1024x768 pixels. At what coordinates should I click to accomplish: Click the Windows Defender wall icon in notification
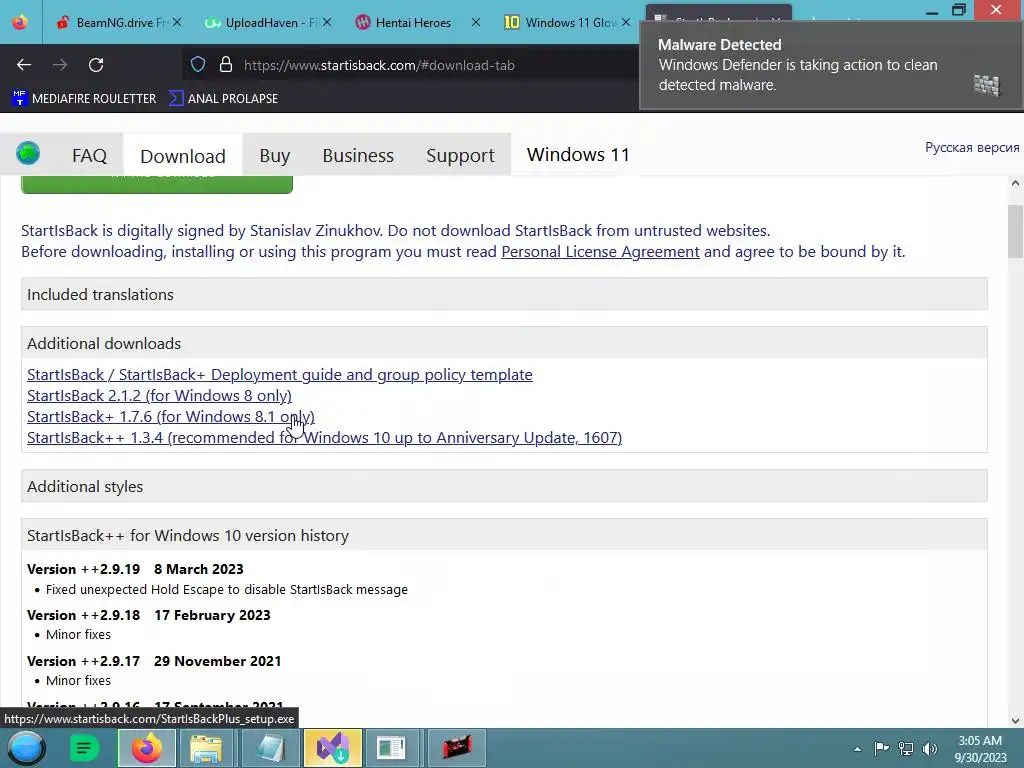986,85
